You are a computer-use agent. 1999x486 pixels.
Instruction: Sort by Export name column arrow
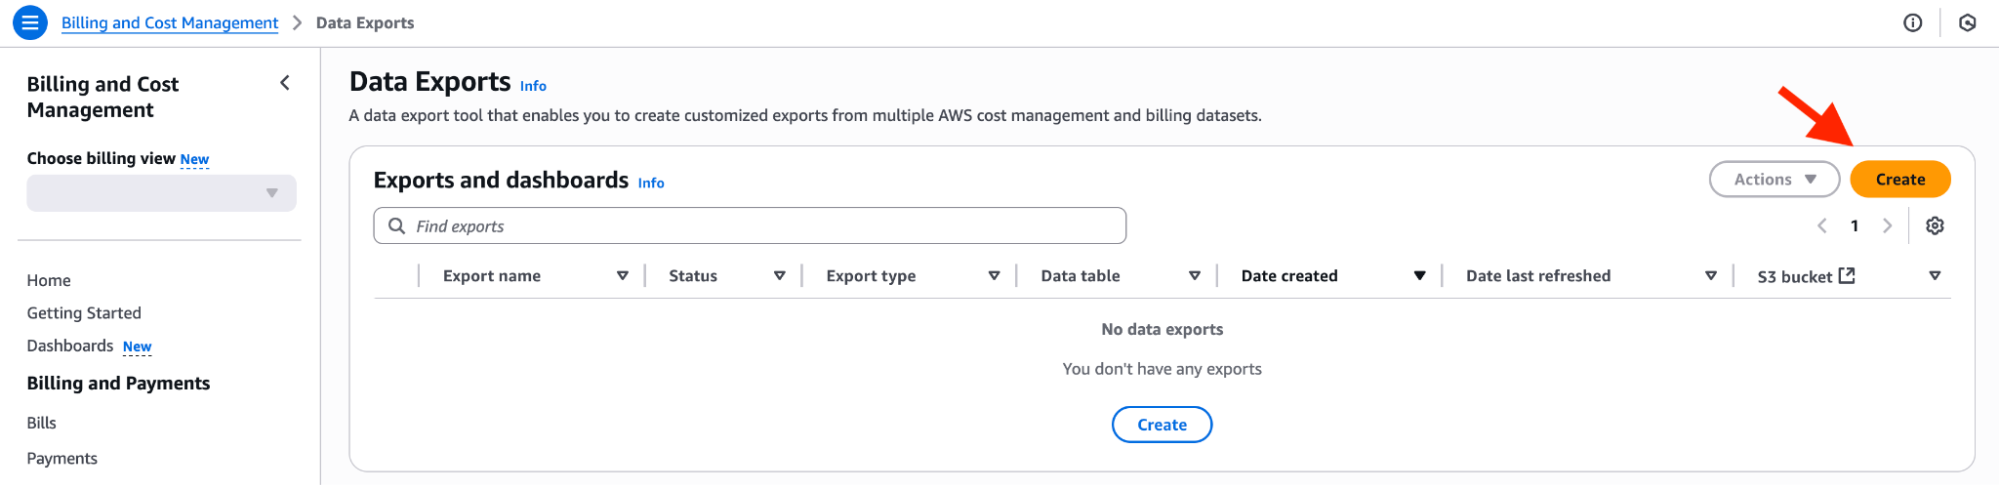pyautogui.click(x=622, y=276)
